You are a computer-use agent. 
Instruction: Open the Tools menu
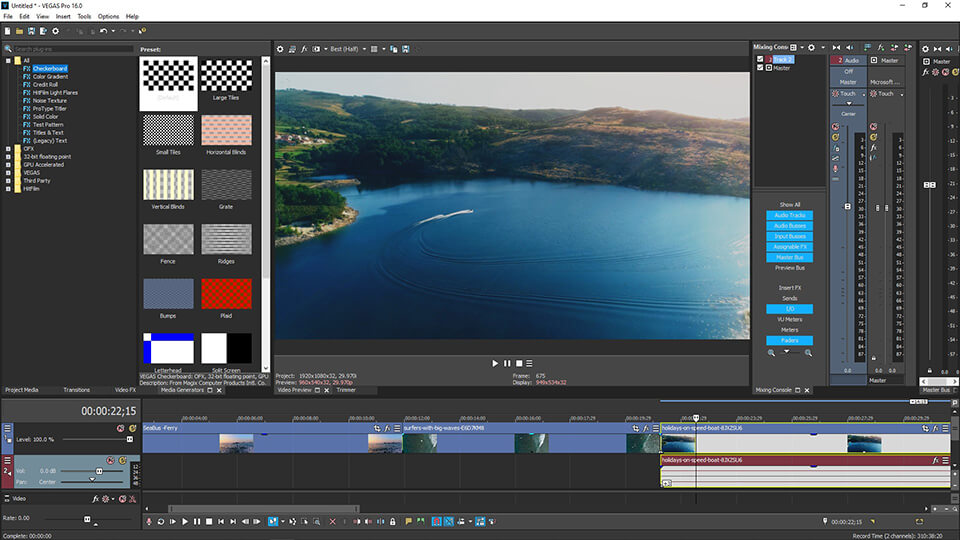pos(84,17)
